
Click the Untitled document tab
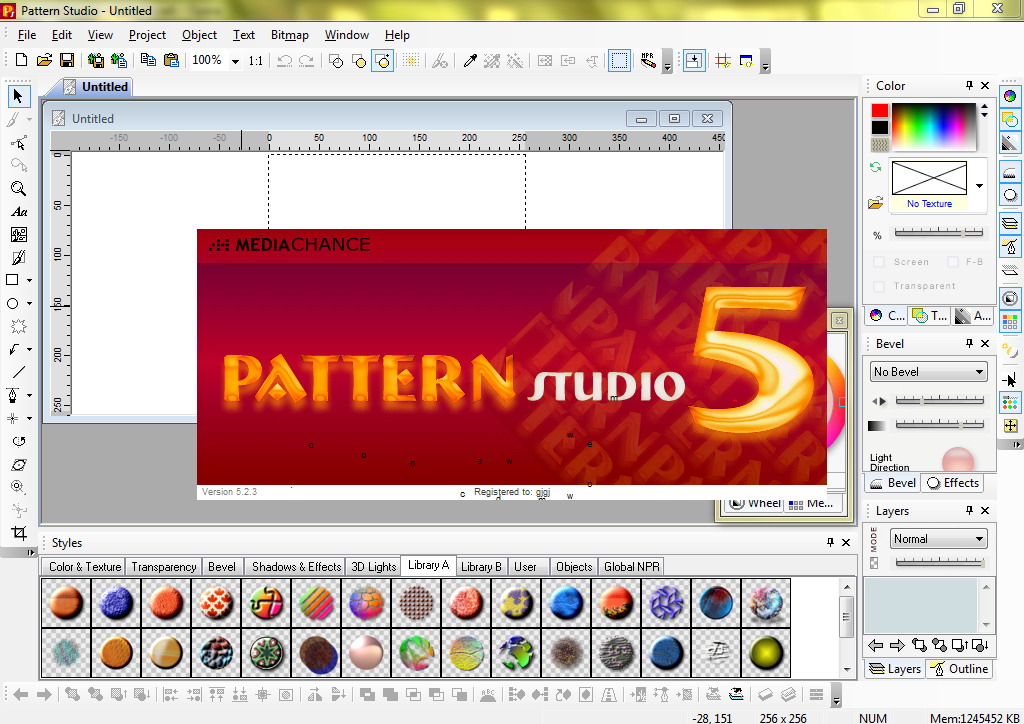coord(97,87)
